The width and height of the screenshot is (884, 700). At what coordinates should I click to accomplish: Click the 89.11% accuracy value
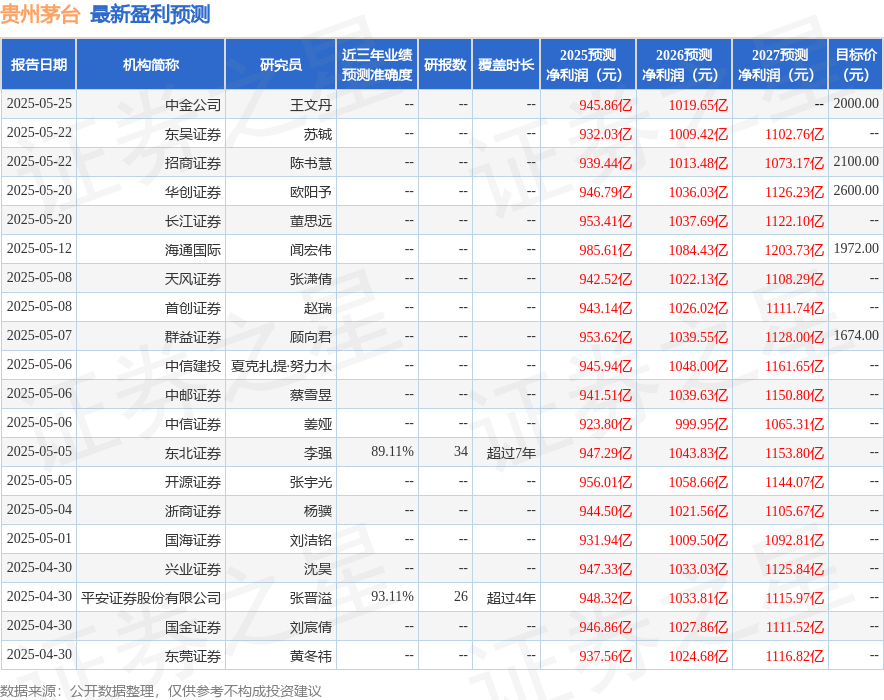coord(392,451)
